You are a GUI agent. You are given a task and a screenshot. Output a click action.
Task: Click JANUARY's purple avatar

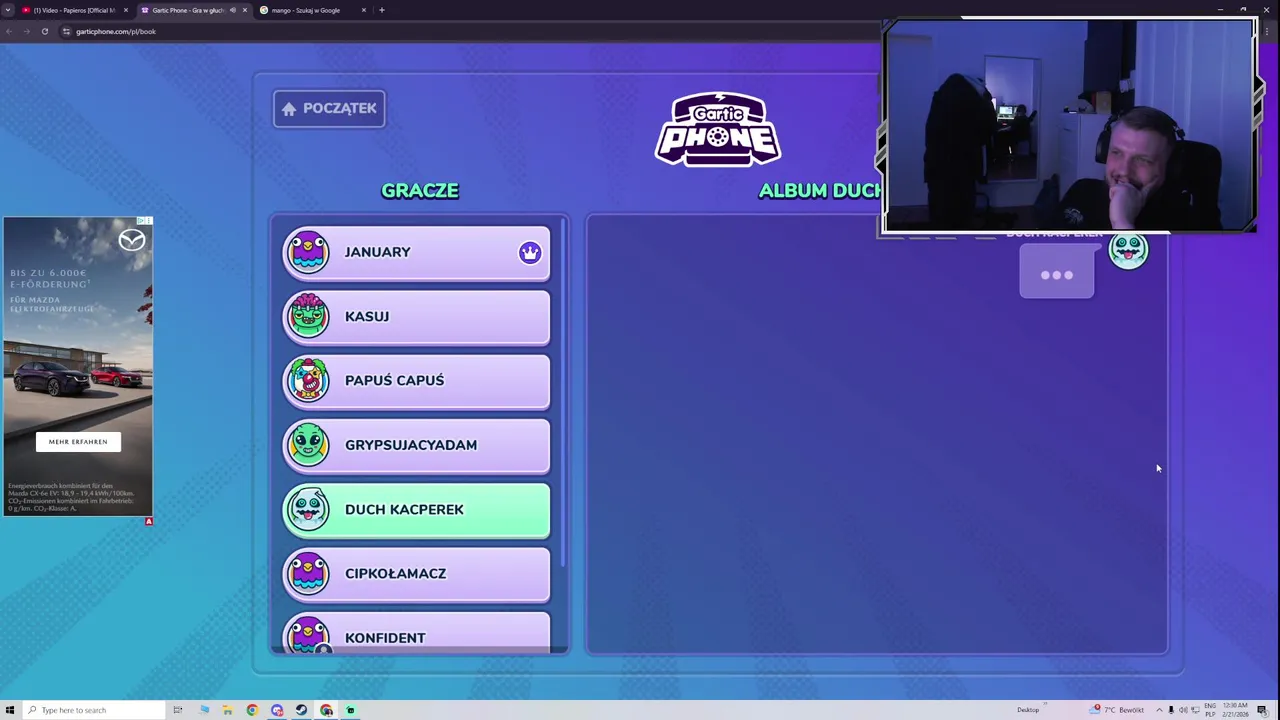coord(308,252)
